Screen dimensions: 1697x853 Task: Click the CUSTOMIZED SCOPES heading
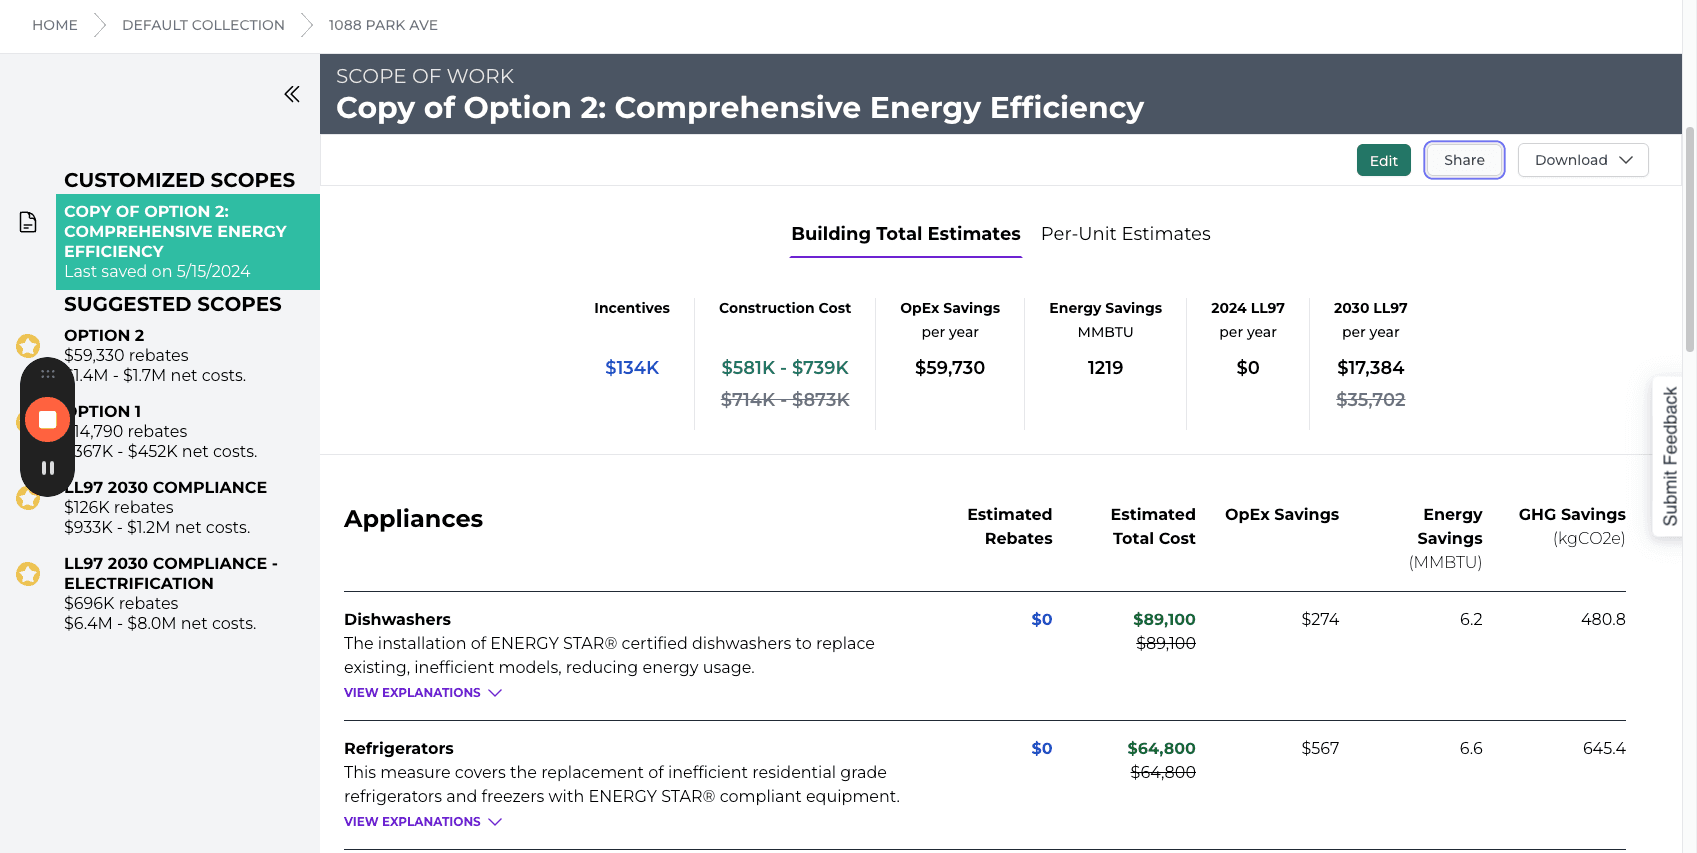(x=180, y=180)
